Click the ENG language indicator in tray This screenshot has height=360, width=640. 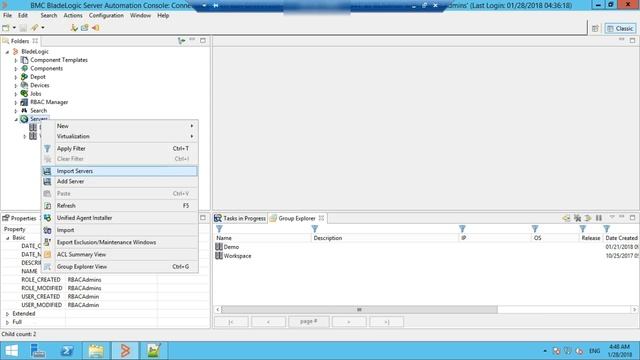tap(594, 351)
